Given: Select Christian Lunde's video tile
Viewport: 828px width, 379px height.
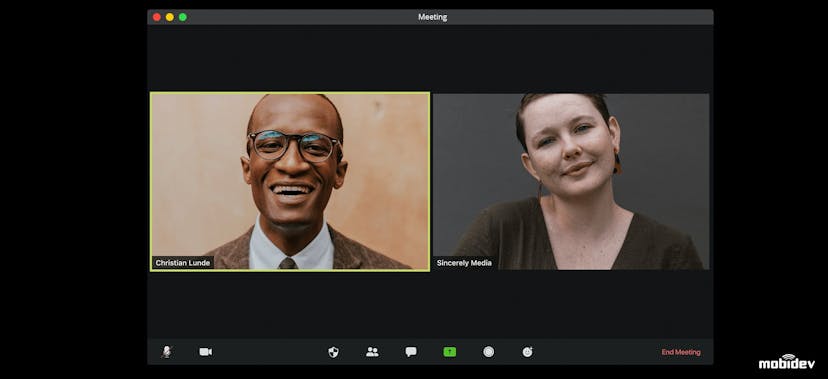Looking at the screenshot, I should (x=290, y=182).
